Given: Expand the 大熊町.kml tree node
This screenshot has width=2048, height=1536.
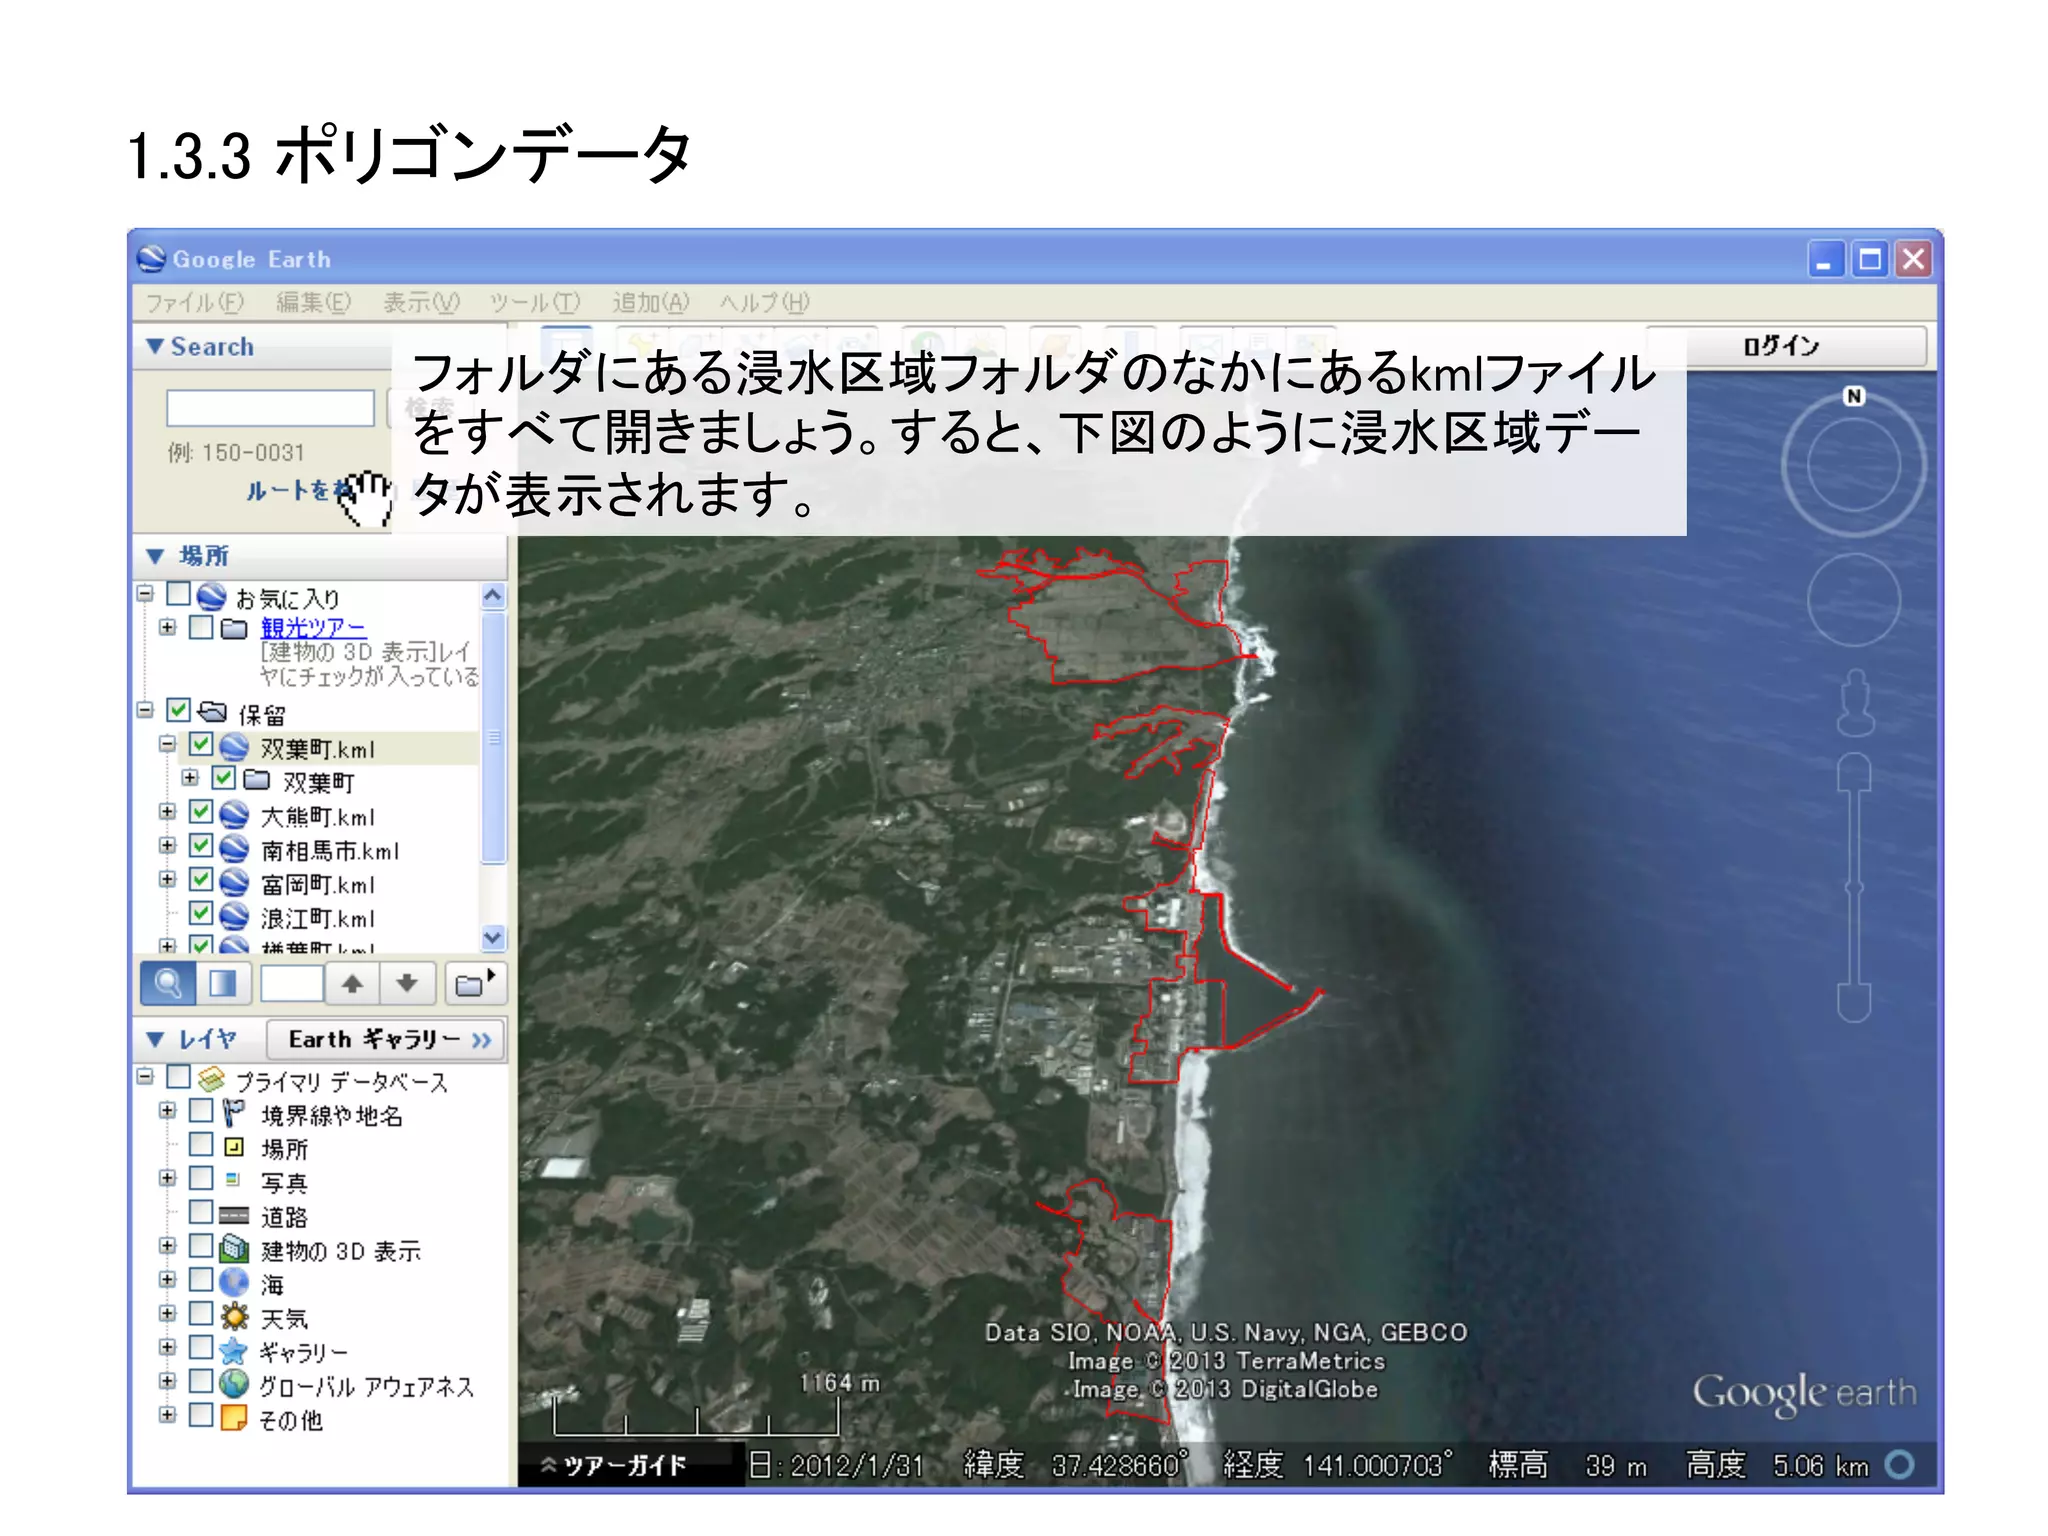Looking at the screenshot, I should click(x=167, y=812).
